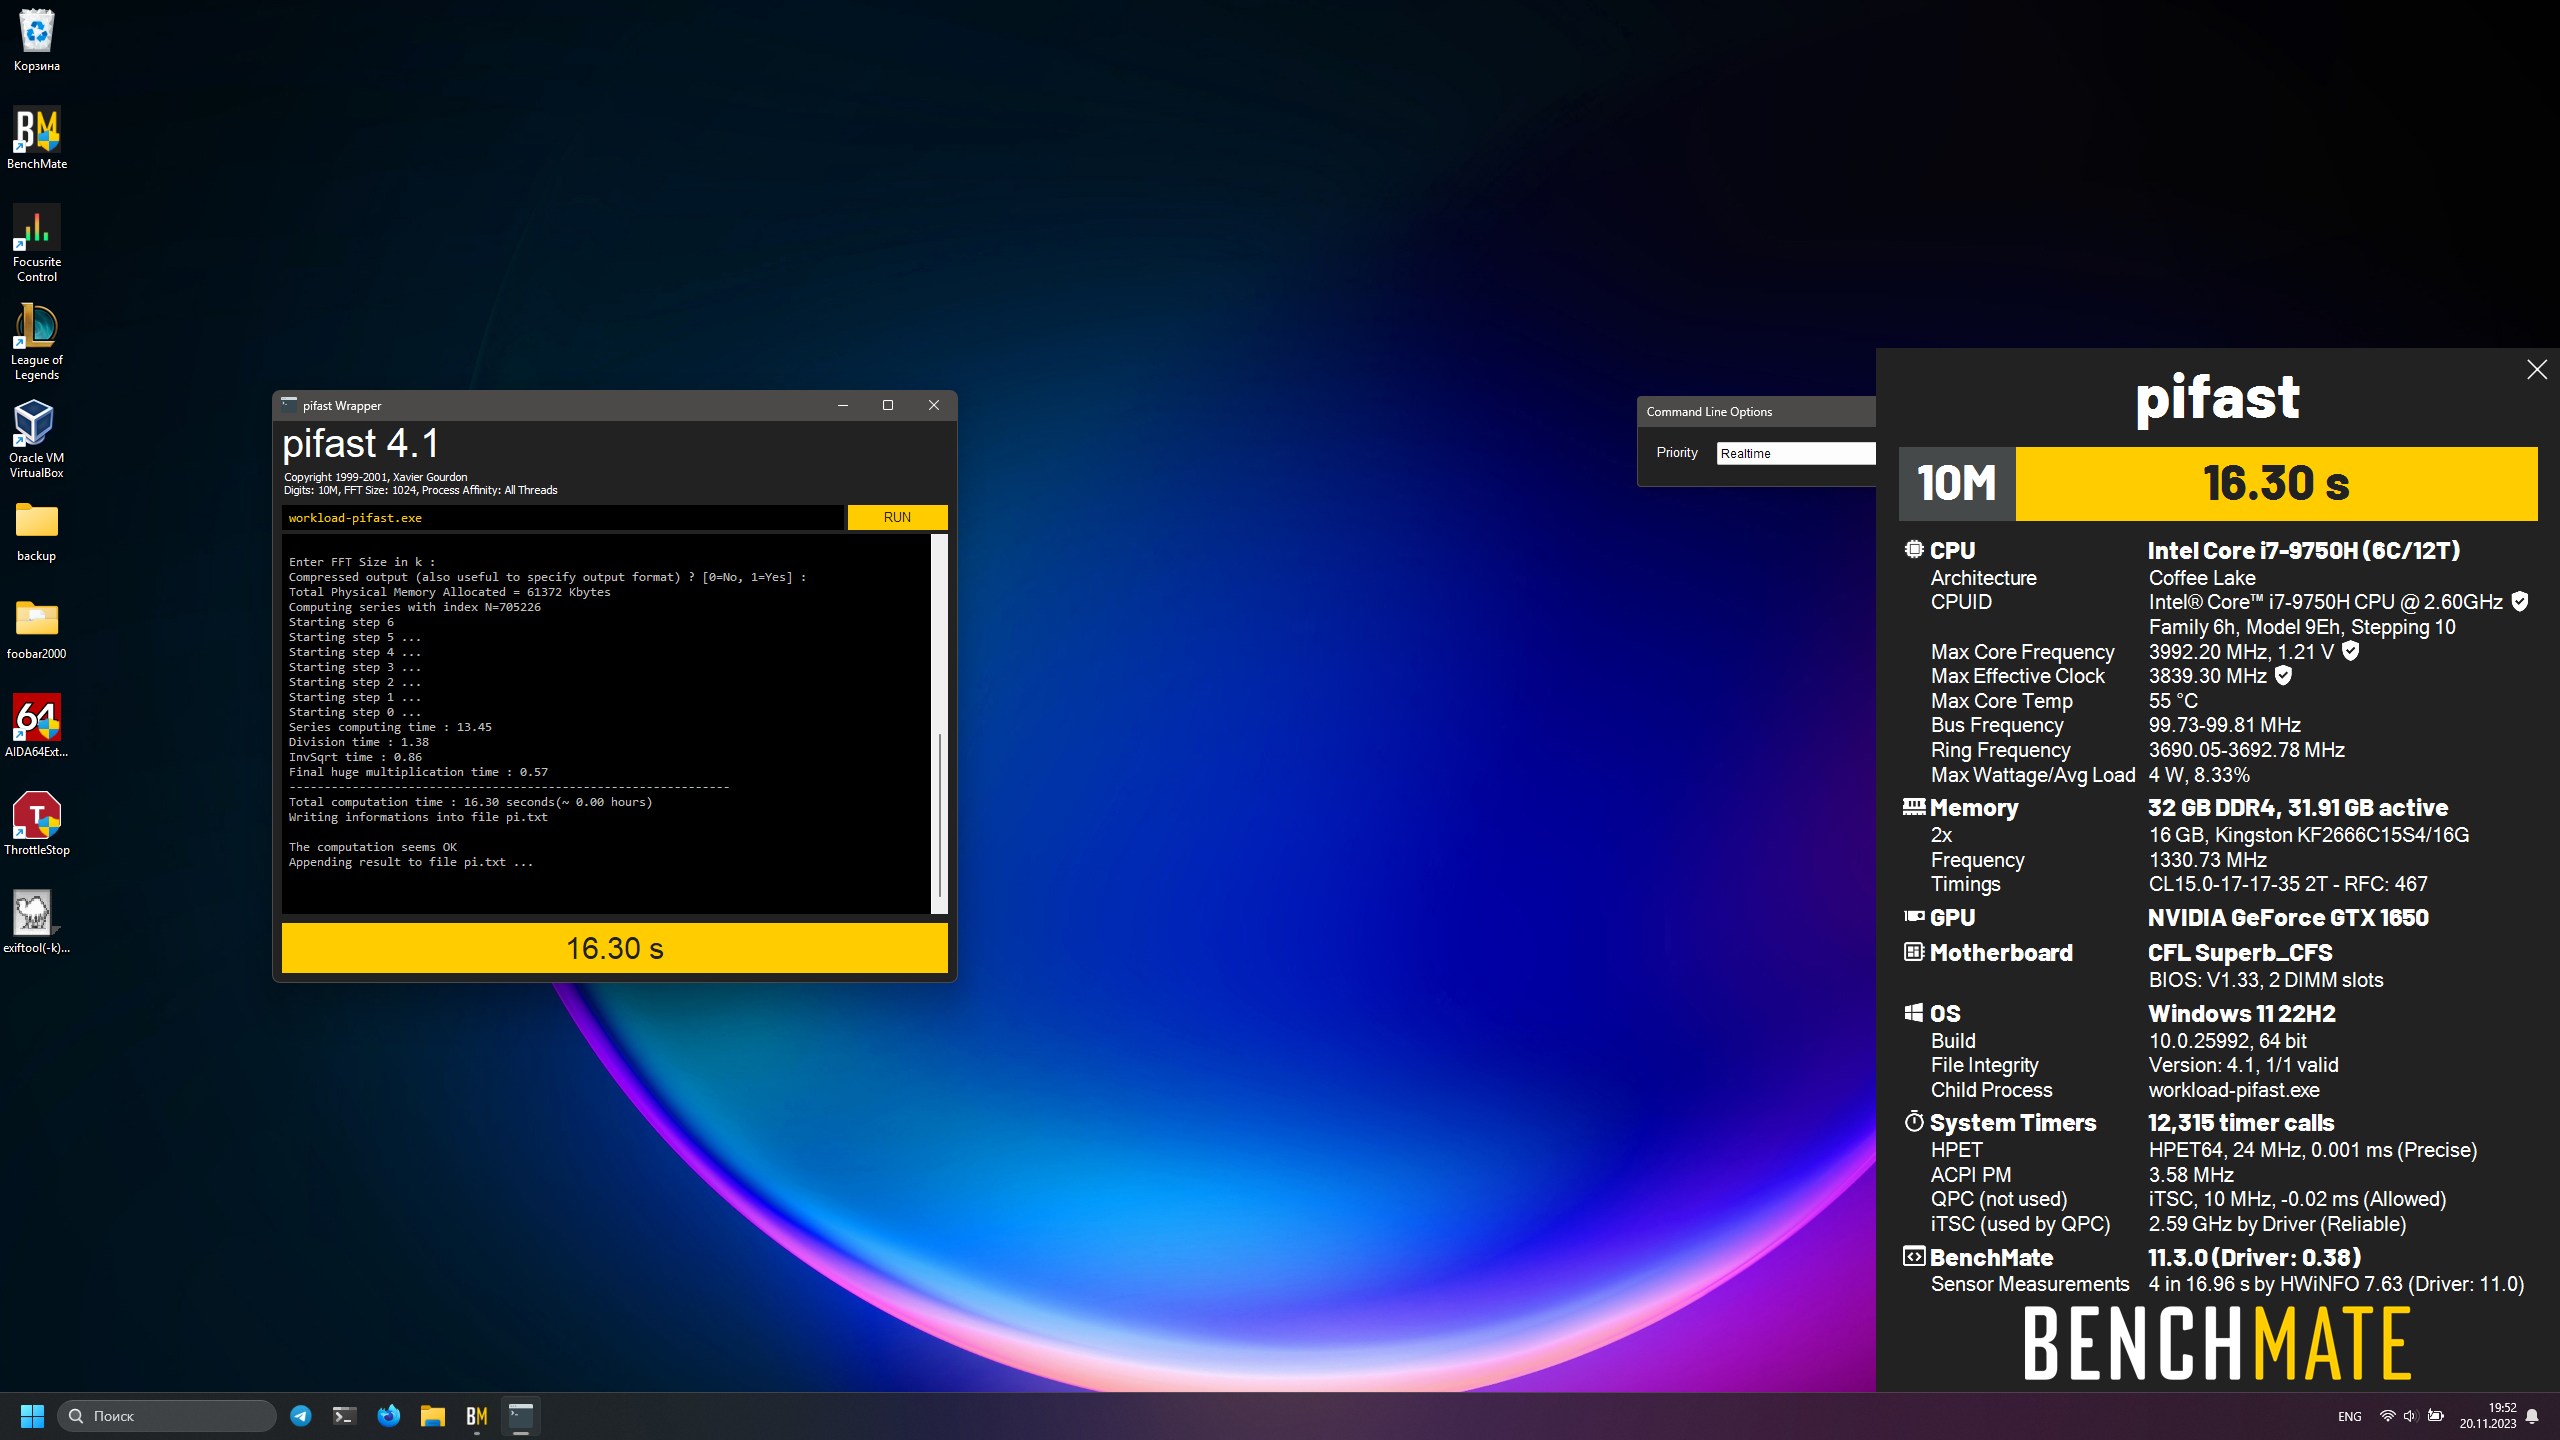Viewport: 2560px width, 1440px height.
Task: Click the Motherboard section icon
Action: 1914,952
